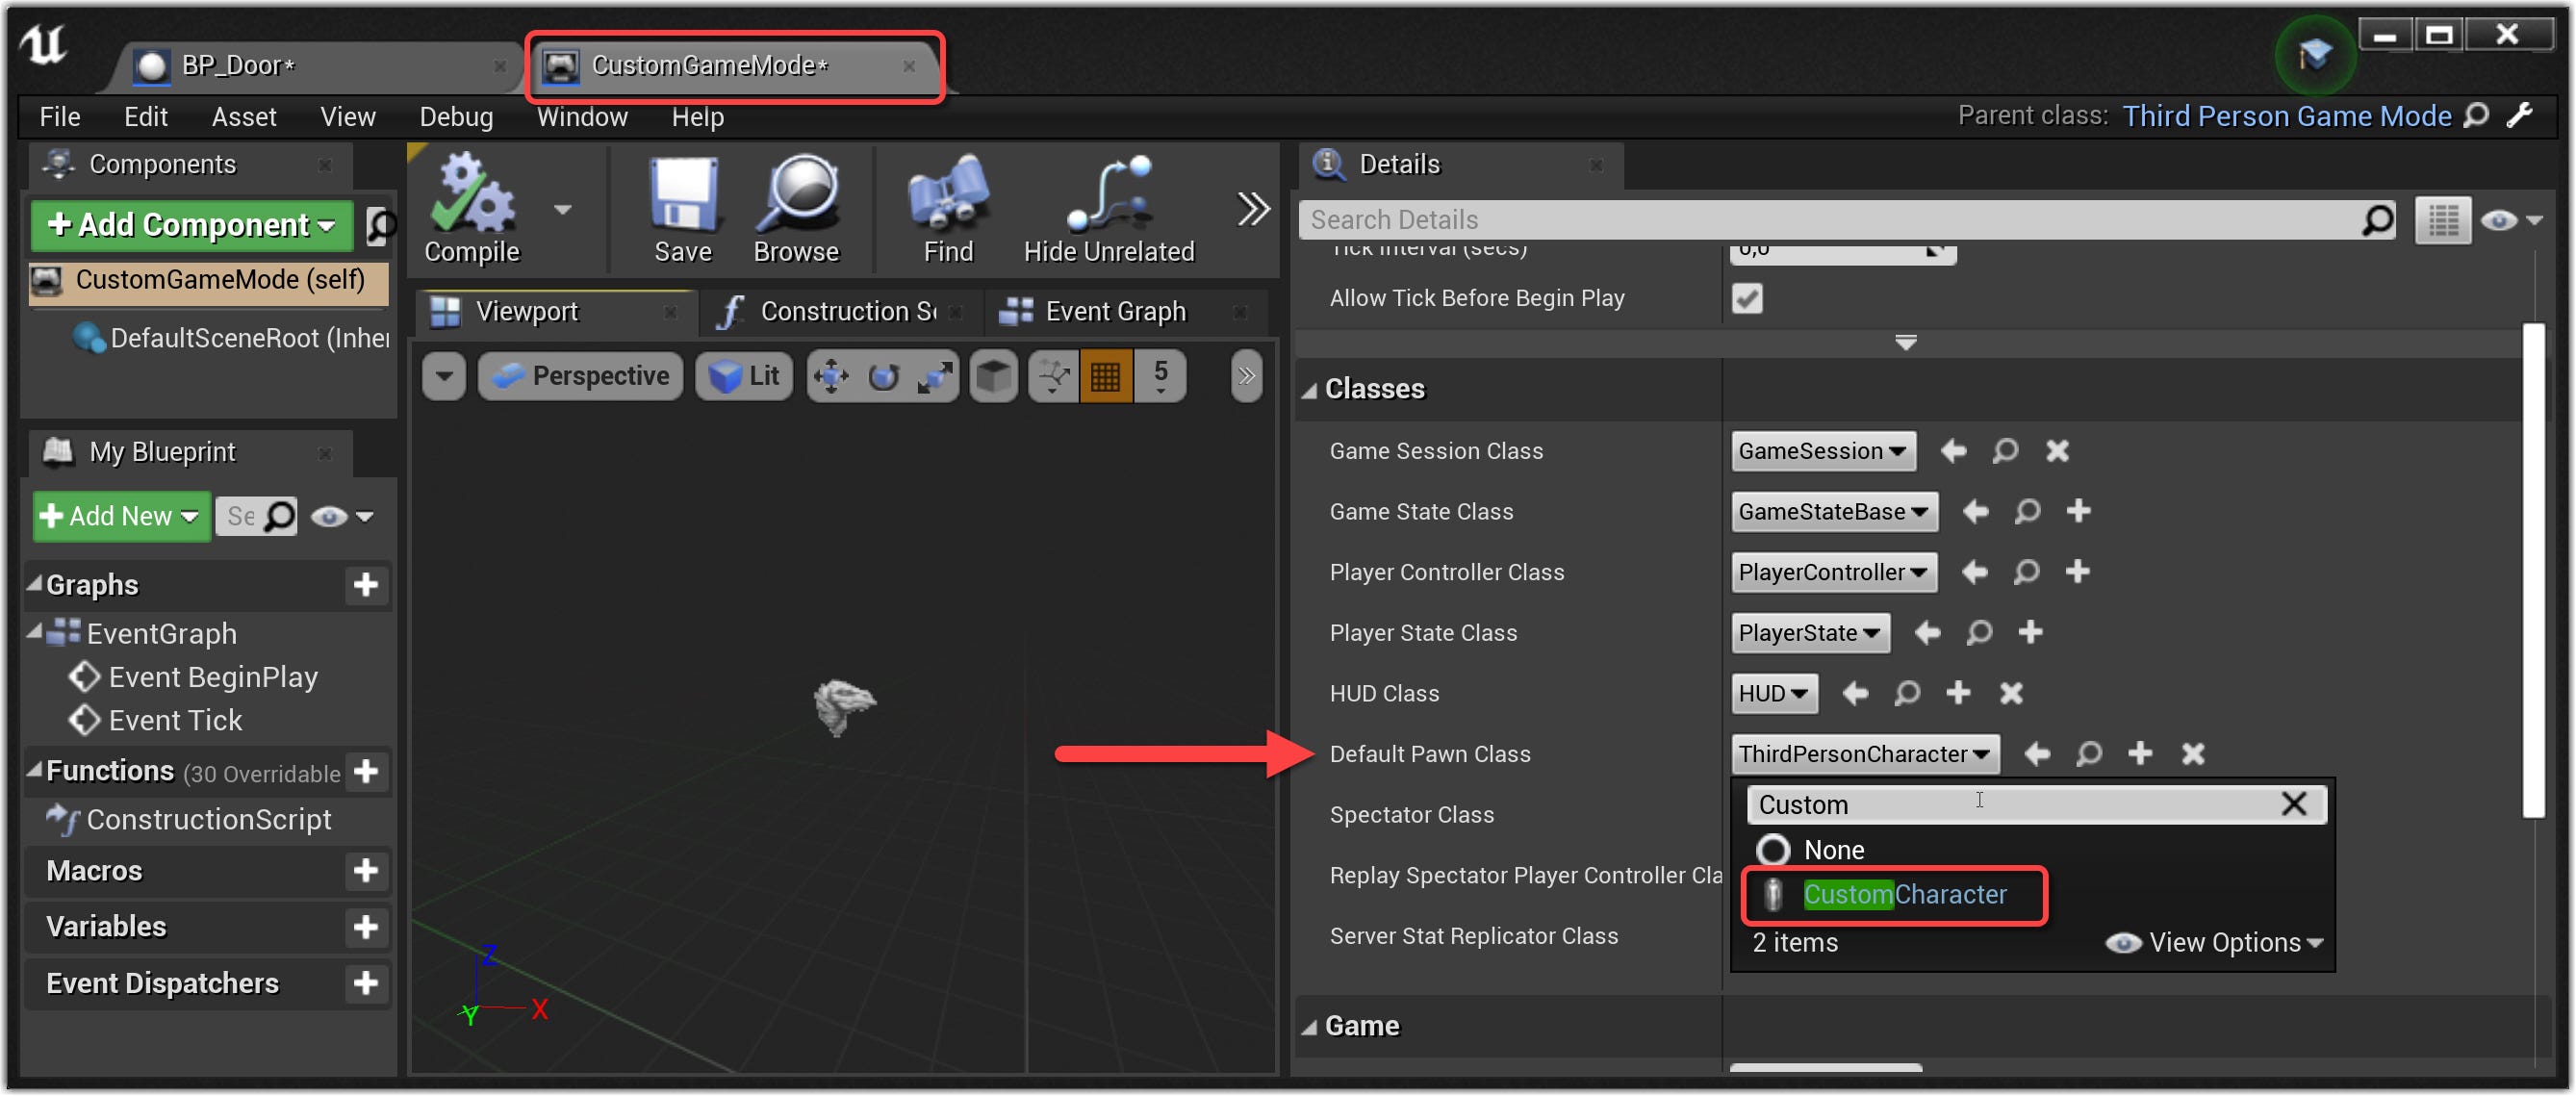The height and width of the screenshot is (1096, 2576).
Task: Open Third Person Game Mode parent class link
Action: click(x=2286, y=116)
